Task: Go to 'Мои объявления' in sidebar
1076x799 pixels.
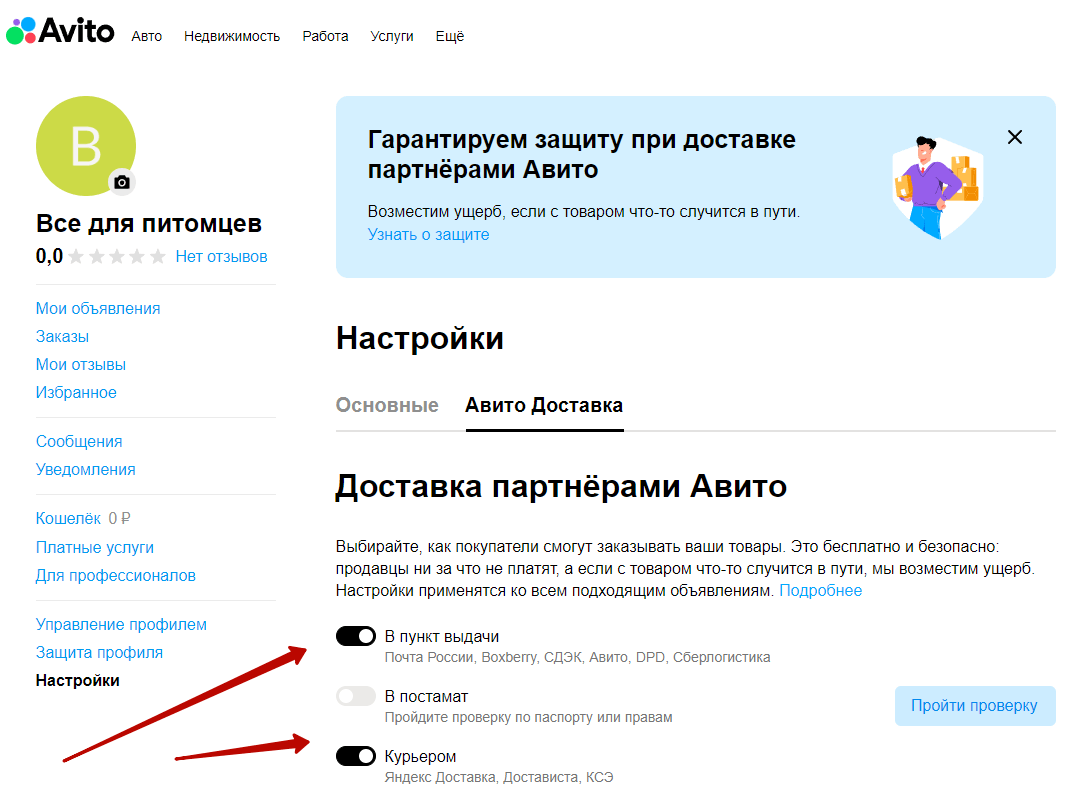Action: tap(98, 309)
